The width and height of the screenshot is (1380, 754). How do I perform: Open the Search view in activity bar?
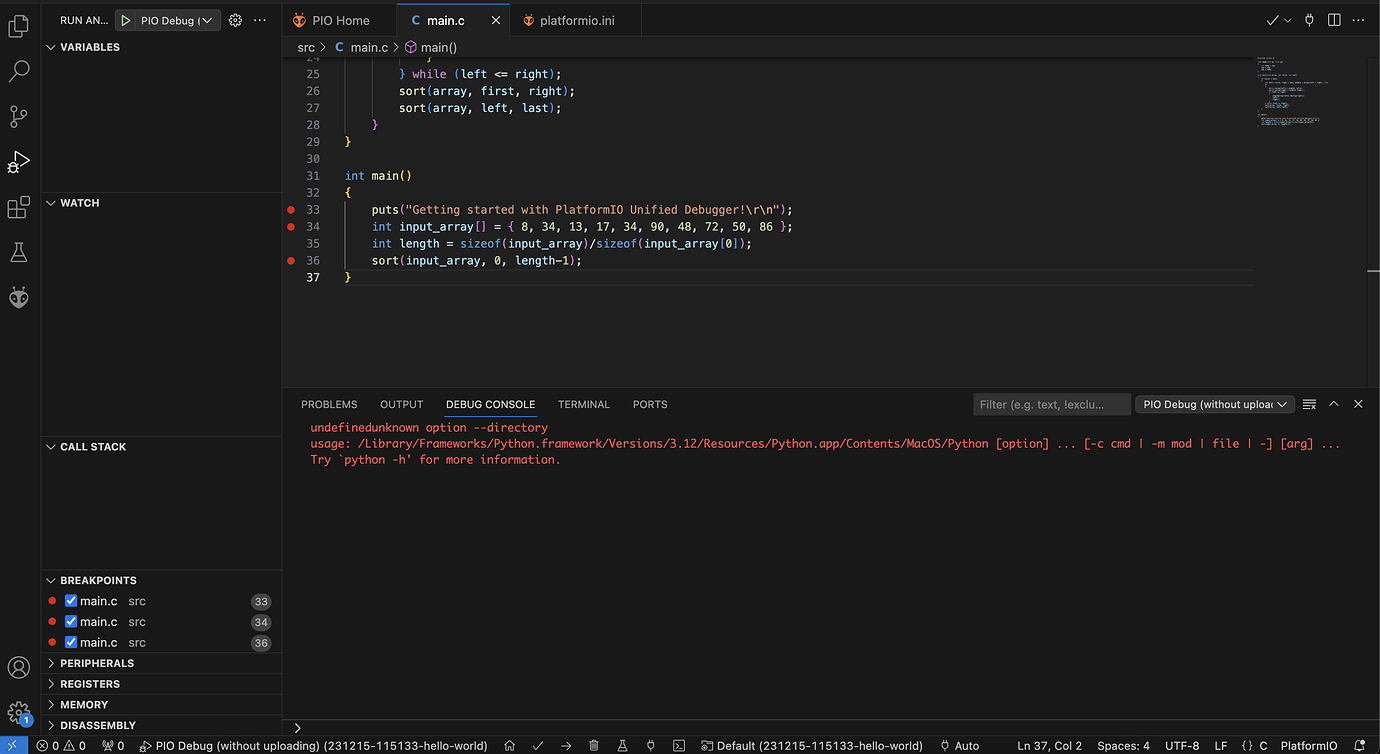(19, 71)
